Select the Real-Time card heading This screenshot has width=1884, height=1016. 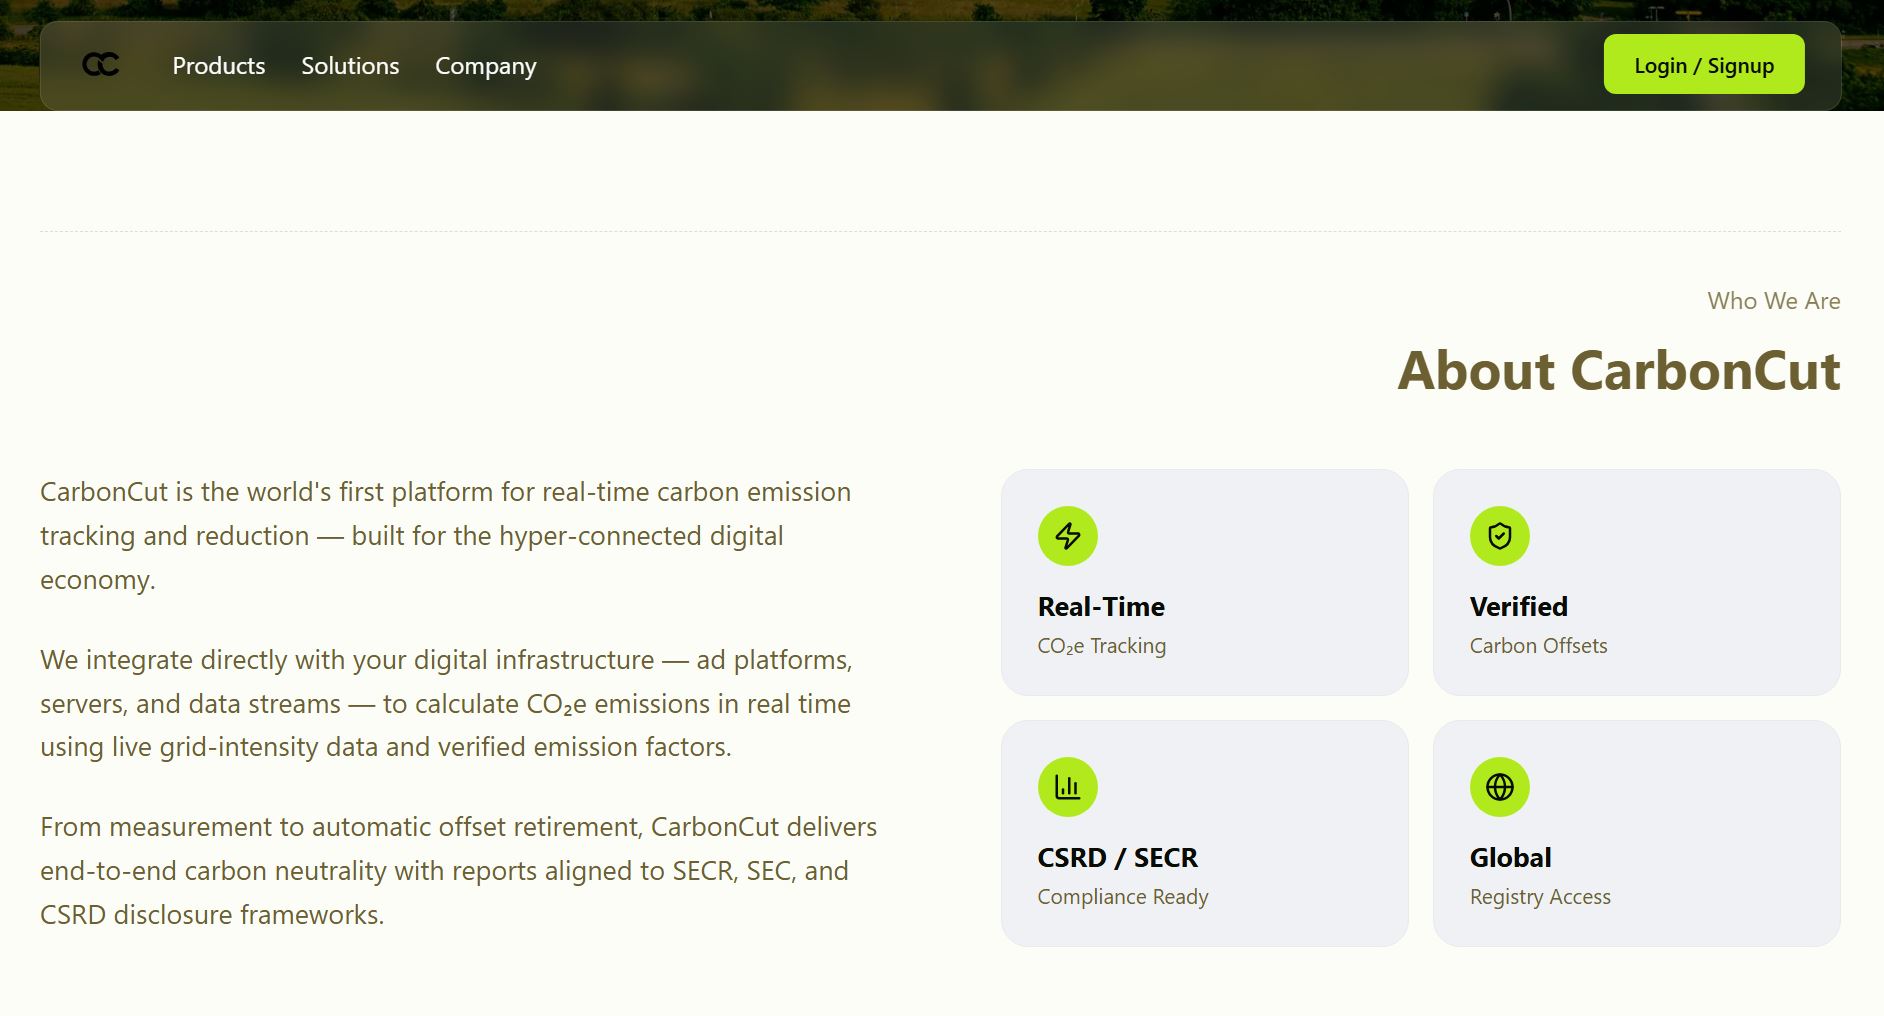pos(1101,607)
